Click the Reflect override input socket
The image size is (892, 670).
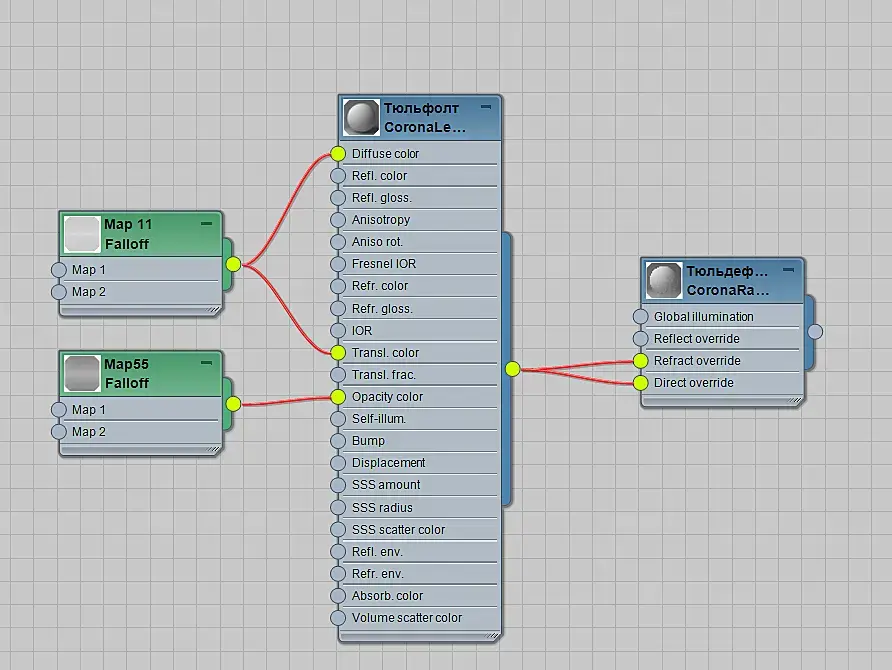(641, 339)
